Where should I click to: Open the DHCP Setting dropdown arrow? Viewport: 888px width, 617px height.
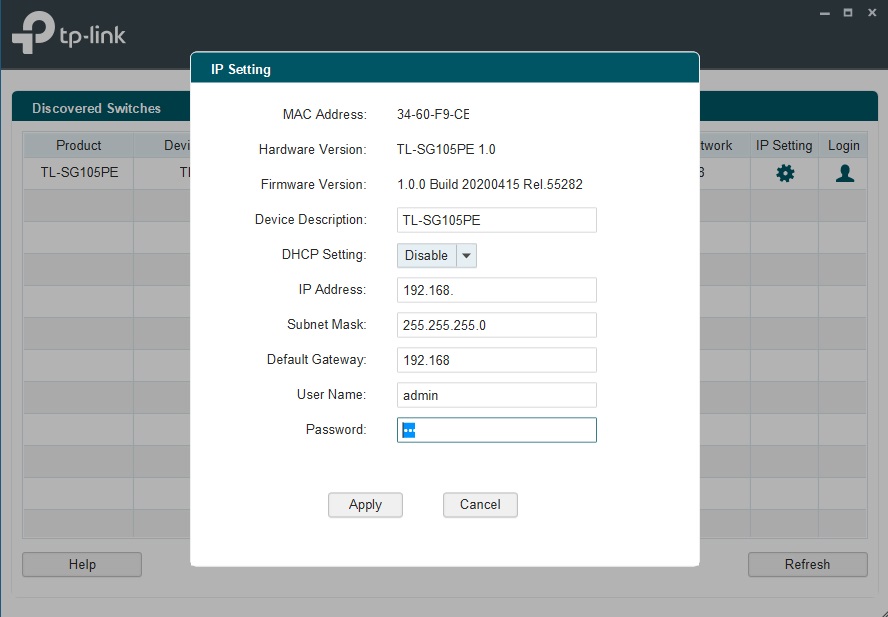coord(466,256)
